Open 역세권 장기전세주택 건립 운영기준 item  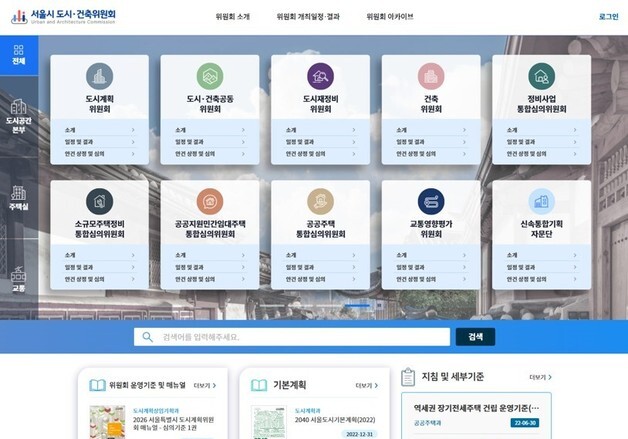pyautogui.click(x=476, y=408)
